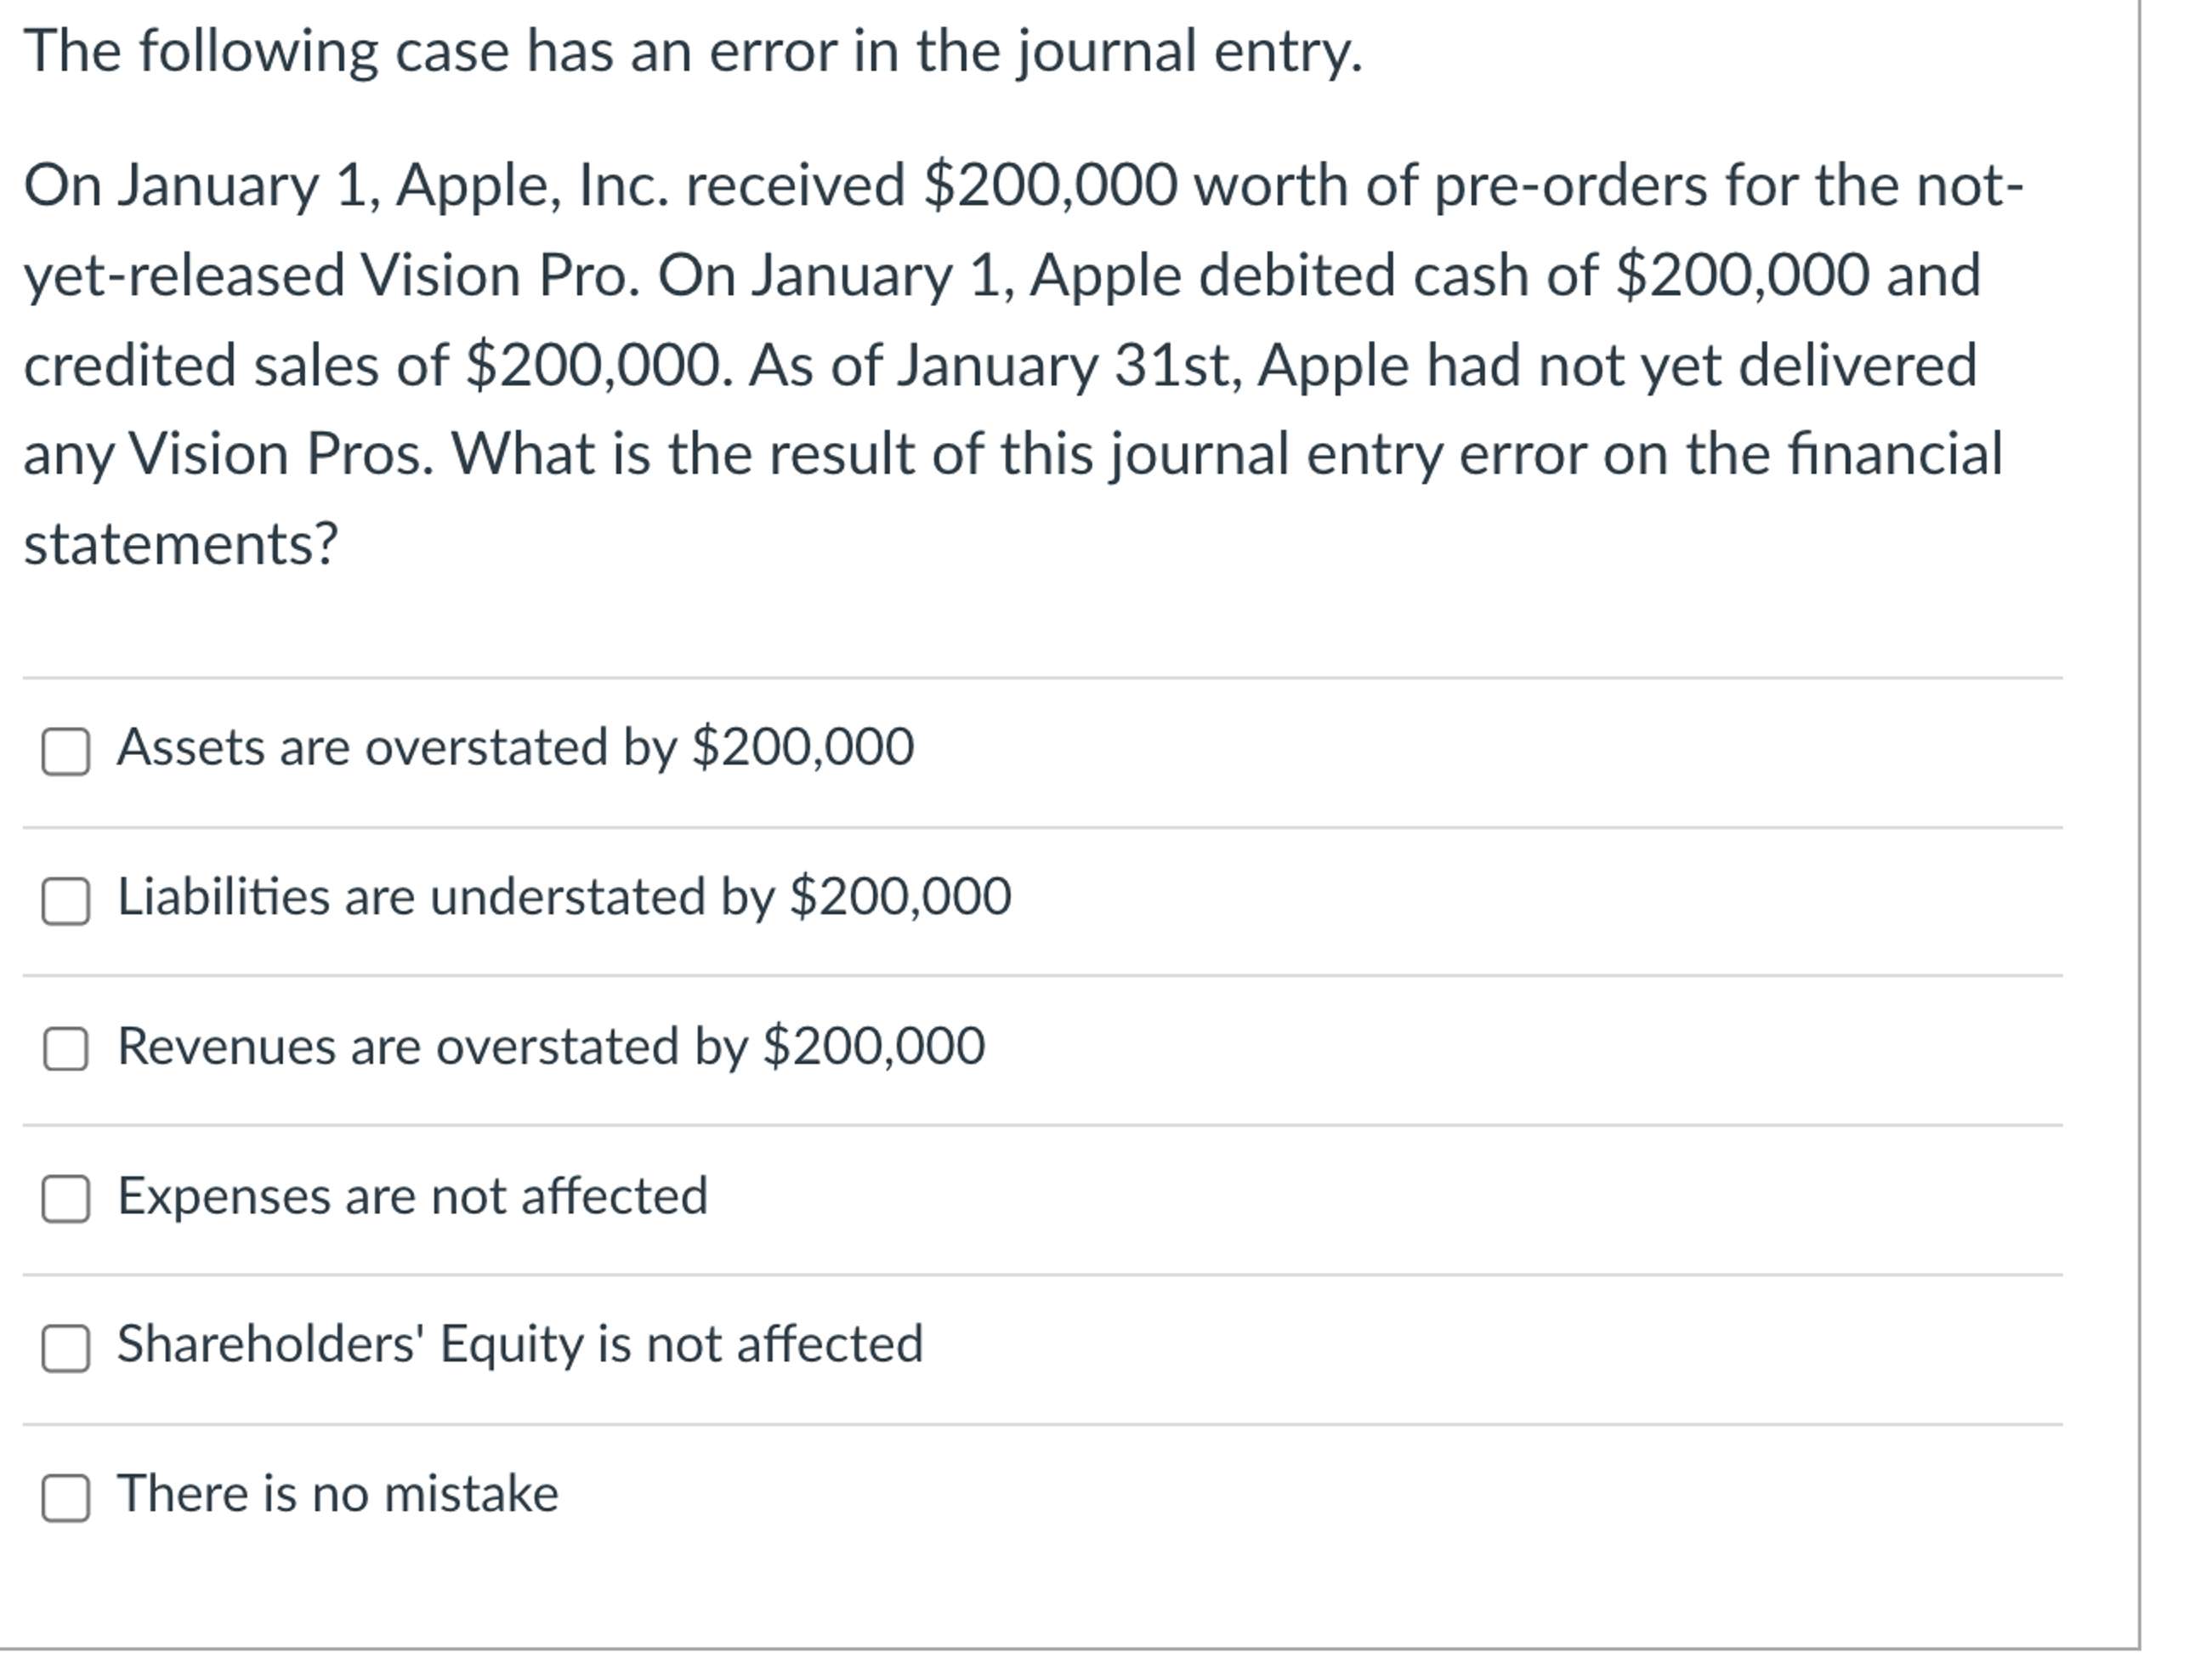Image resolution: width=2212 pixels, height=1658 pixels.
Task: Click the label 'Assets are overstated by $200,000'
Action: [x=516, y=748]
